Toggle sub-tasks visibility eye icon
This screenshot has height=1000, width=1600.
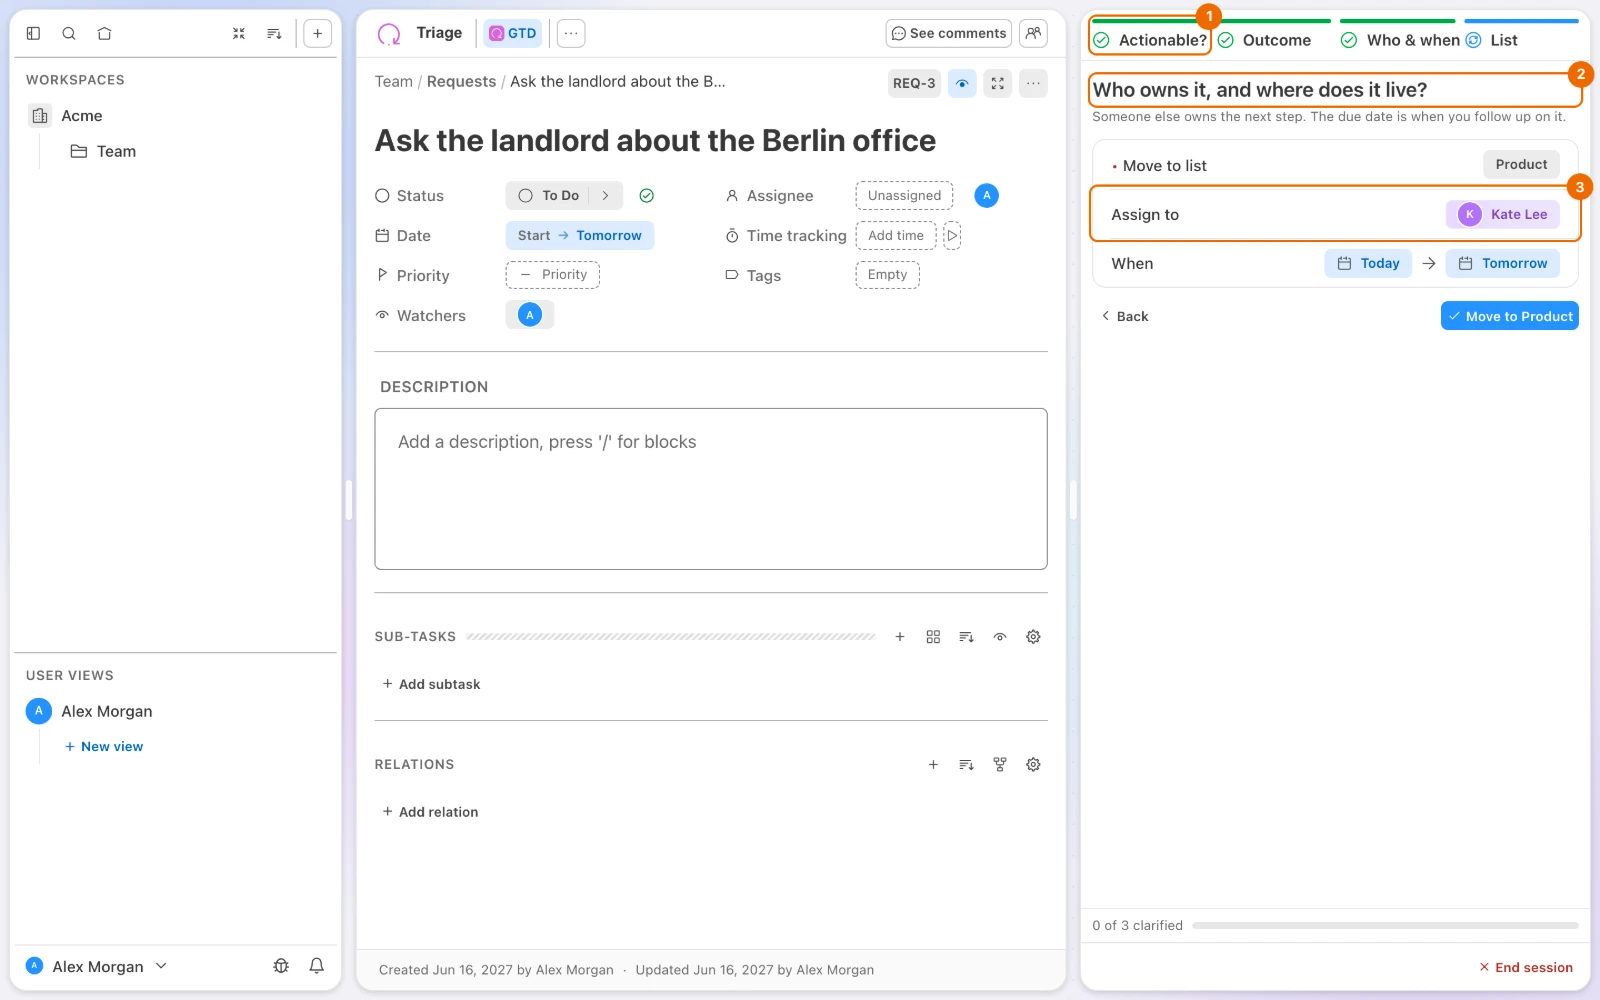[x=1000, y=637]
